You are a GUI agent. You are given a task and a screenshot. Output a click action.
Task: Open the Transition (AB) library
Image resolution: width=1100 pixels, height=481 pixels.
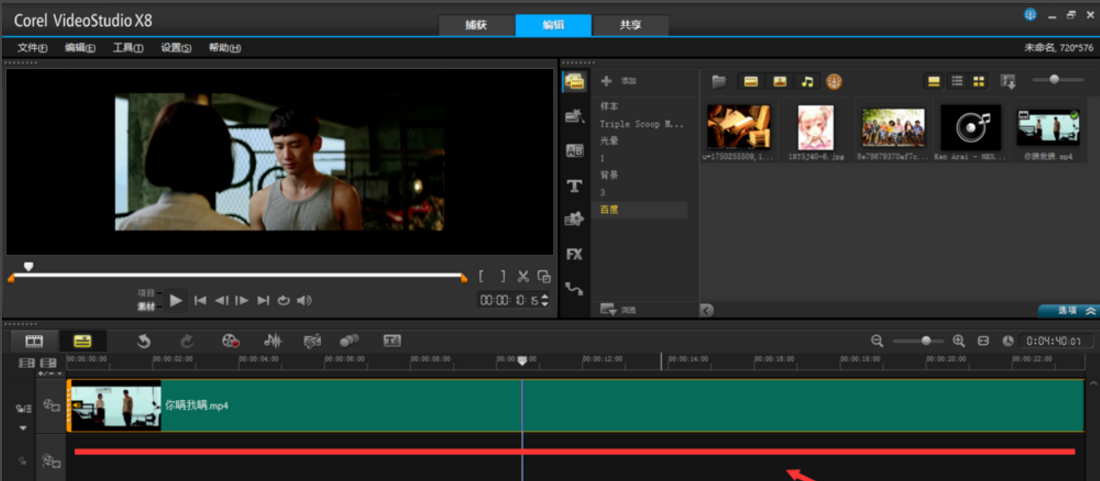[574, 151]
